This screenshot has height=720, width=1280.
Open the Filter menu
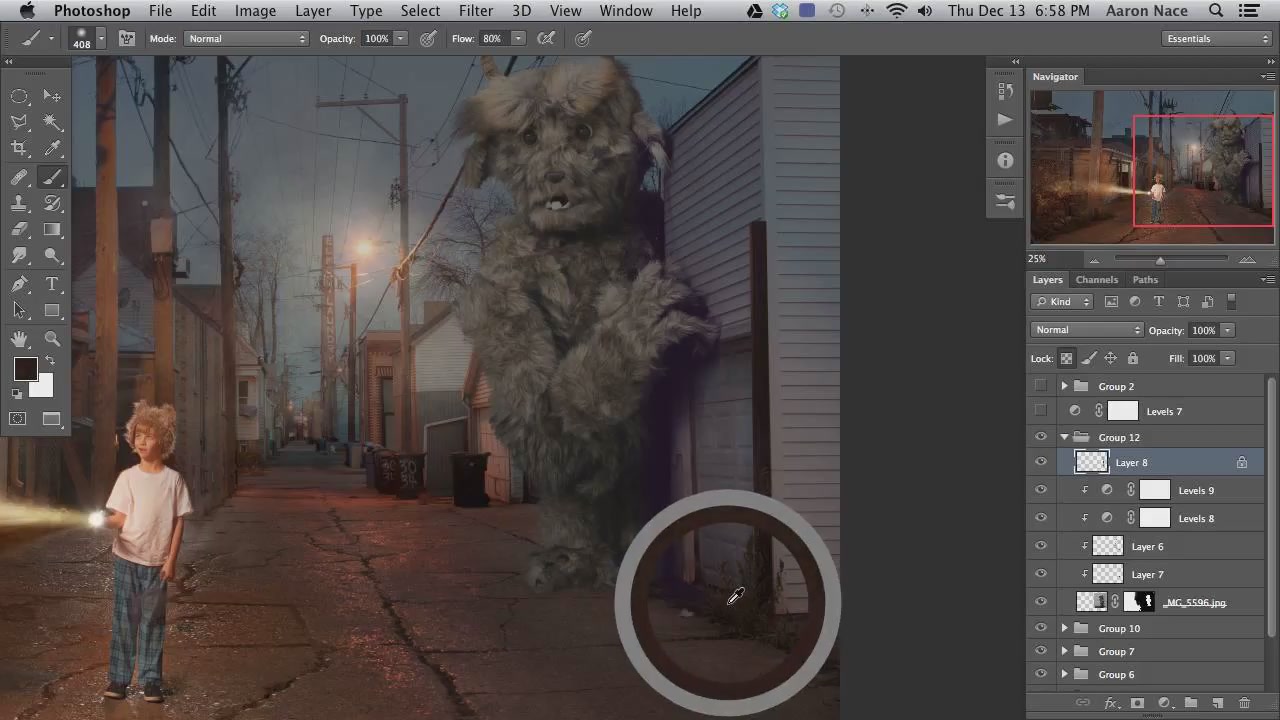[475, 11]
